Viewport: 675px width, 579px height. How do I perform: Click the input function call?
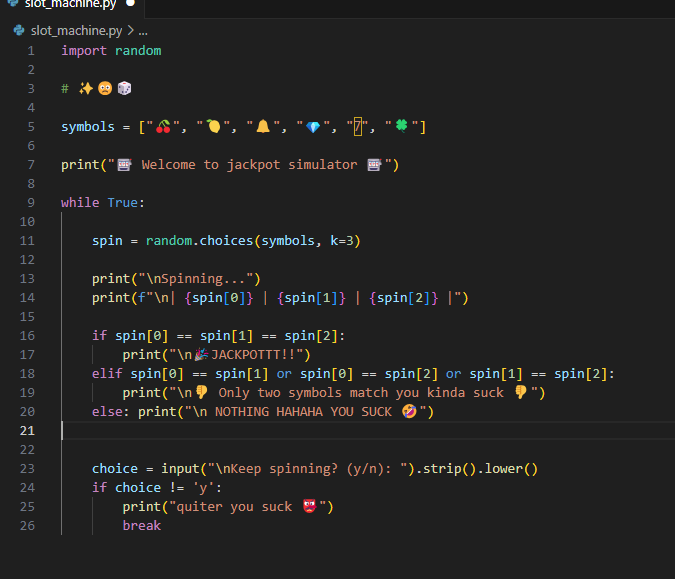(x=180, y=469)
